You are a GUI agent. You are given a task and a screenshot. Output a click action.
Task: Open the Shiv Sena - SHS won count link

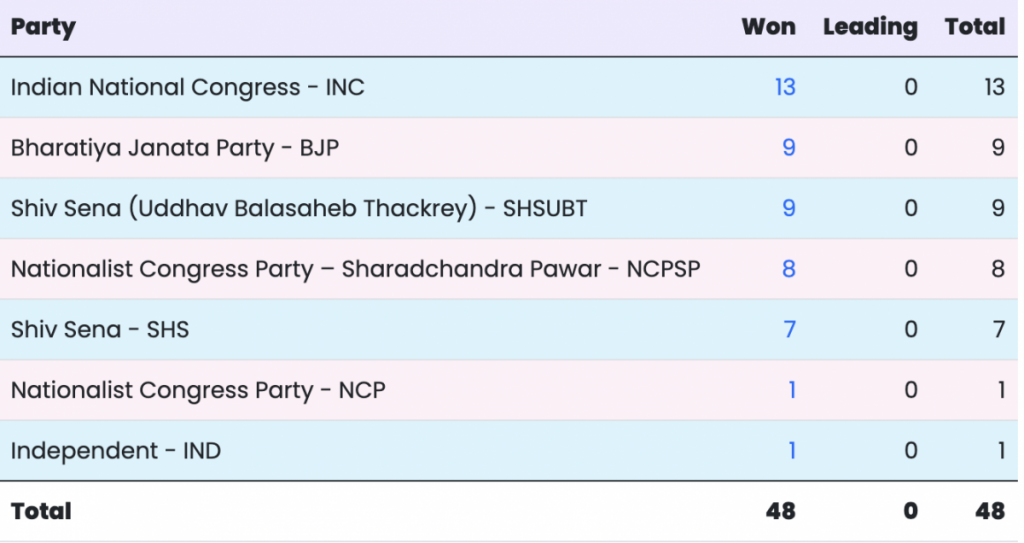(x=789, y=329)
